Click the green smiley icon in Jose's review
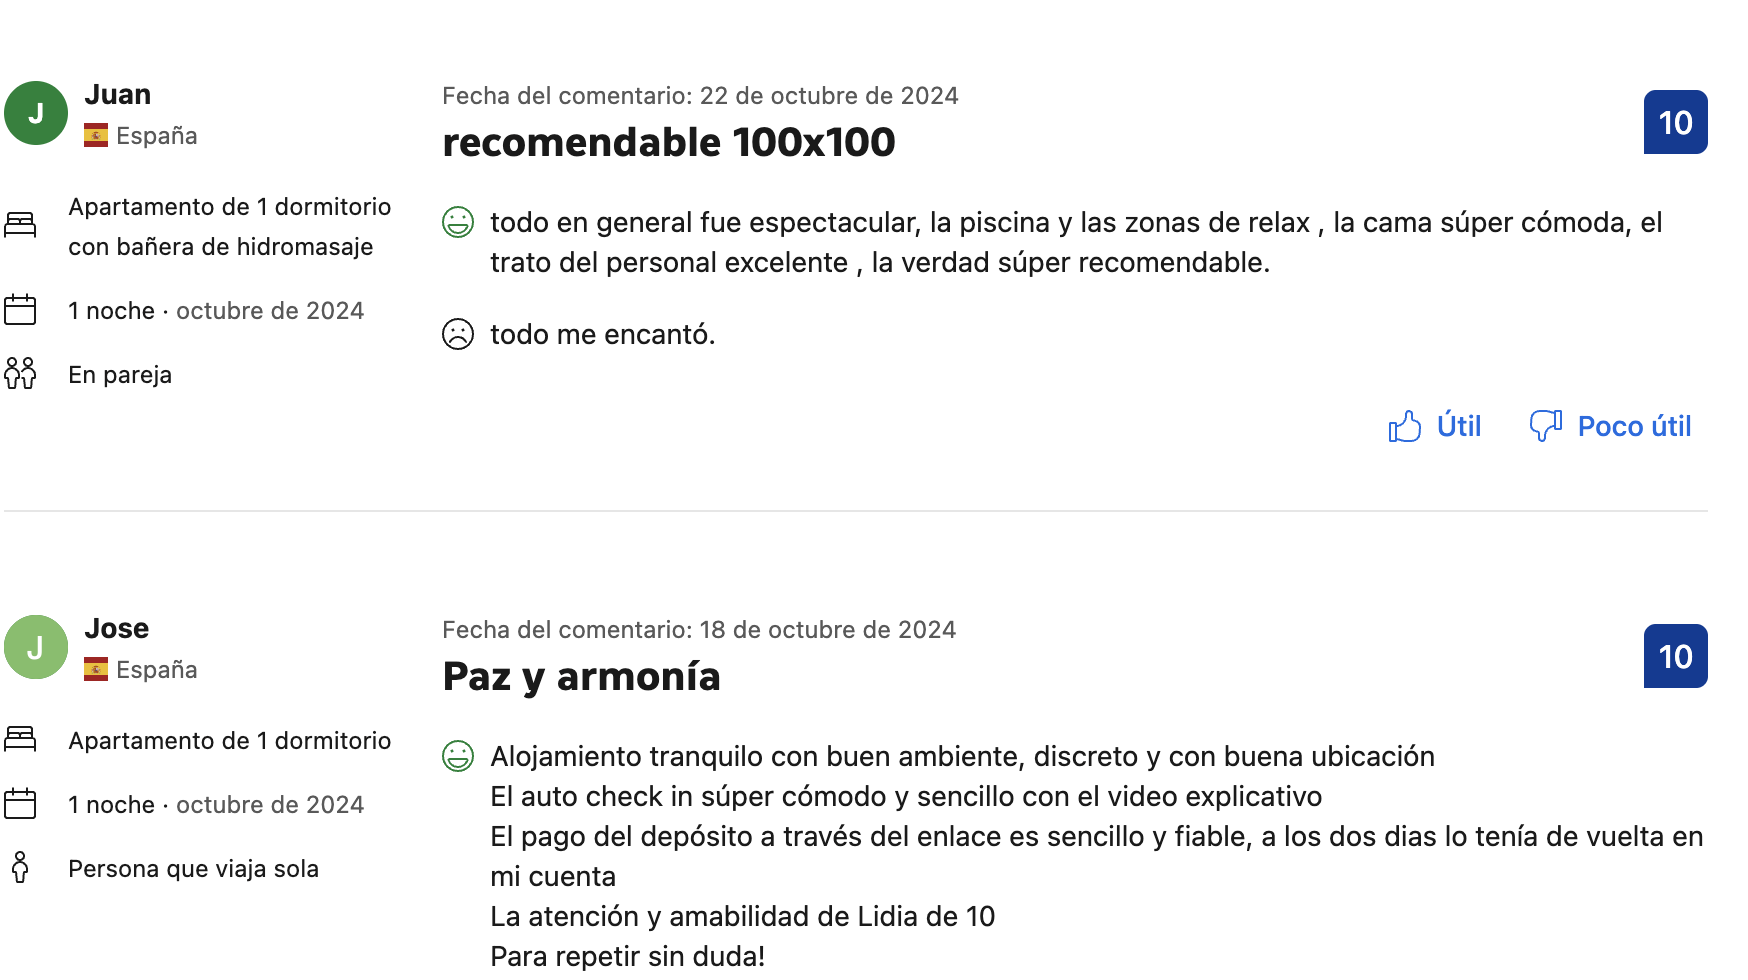 (x=458, y=756)
